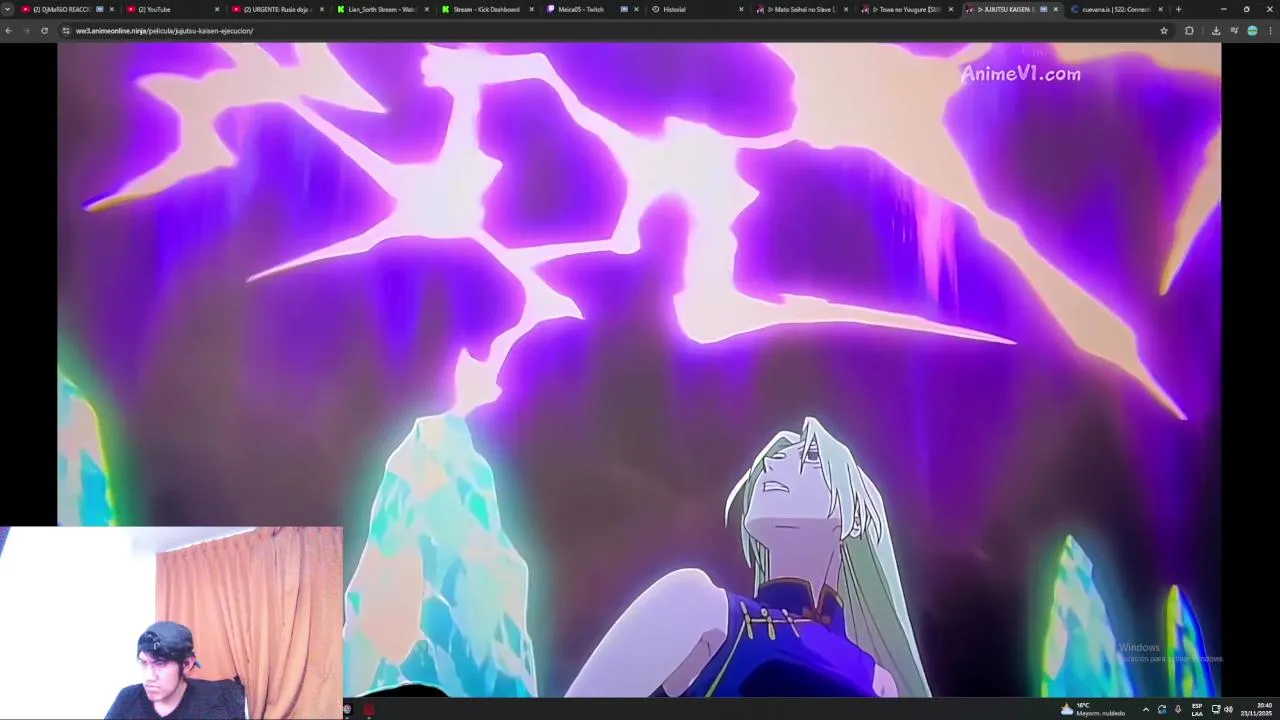Open the weather widget showing 16°C
Screen dimensions: 1280x720
1093,709
